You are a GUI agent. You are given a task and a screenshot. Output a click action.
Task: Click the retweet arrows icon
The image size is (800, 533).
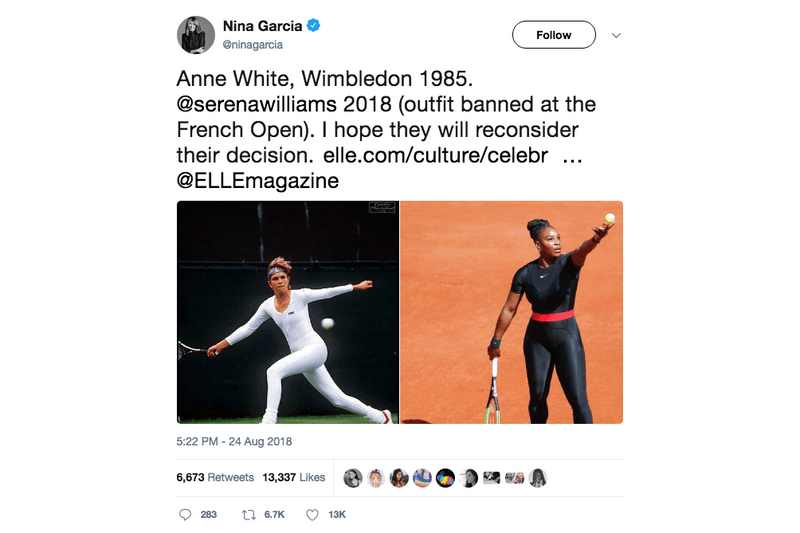coord(248,515)
